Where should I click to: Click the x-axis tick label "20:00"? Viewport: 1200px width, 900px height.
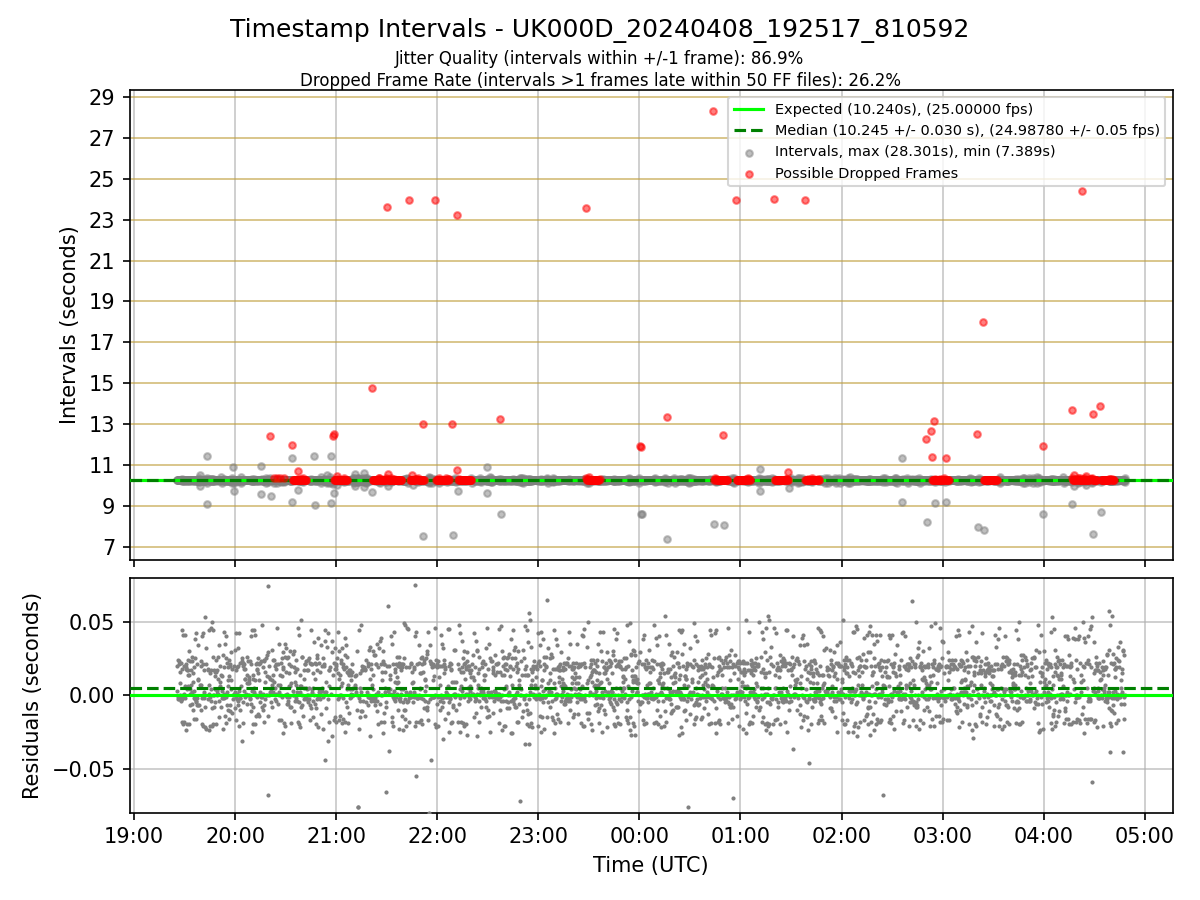235,835
